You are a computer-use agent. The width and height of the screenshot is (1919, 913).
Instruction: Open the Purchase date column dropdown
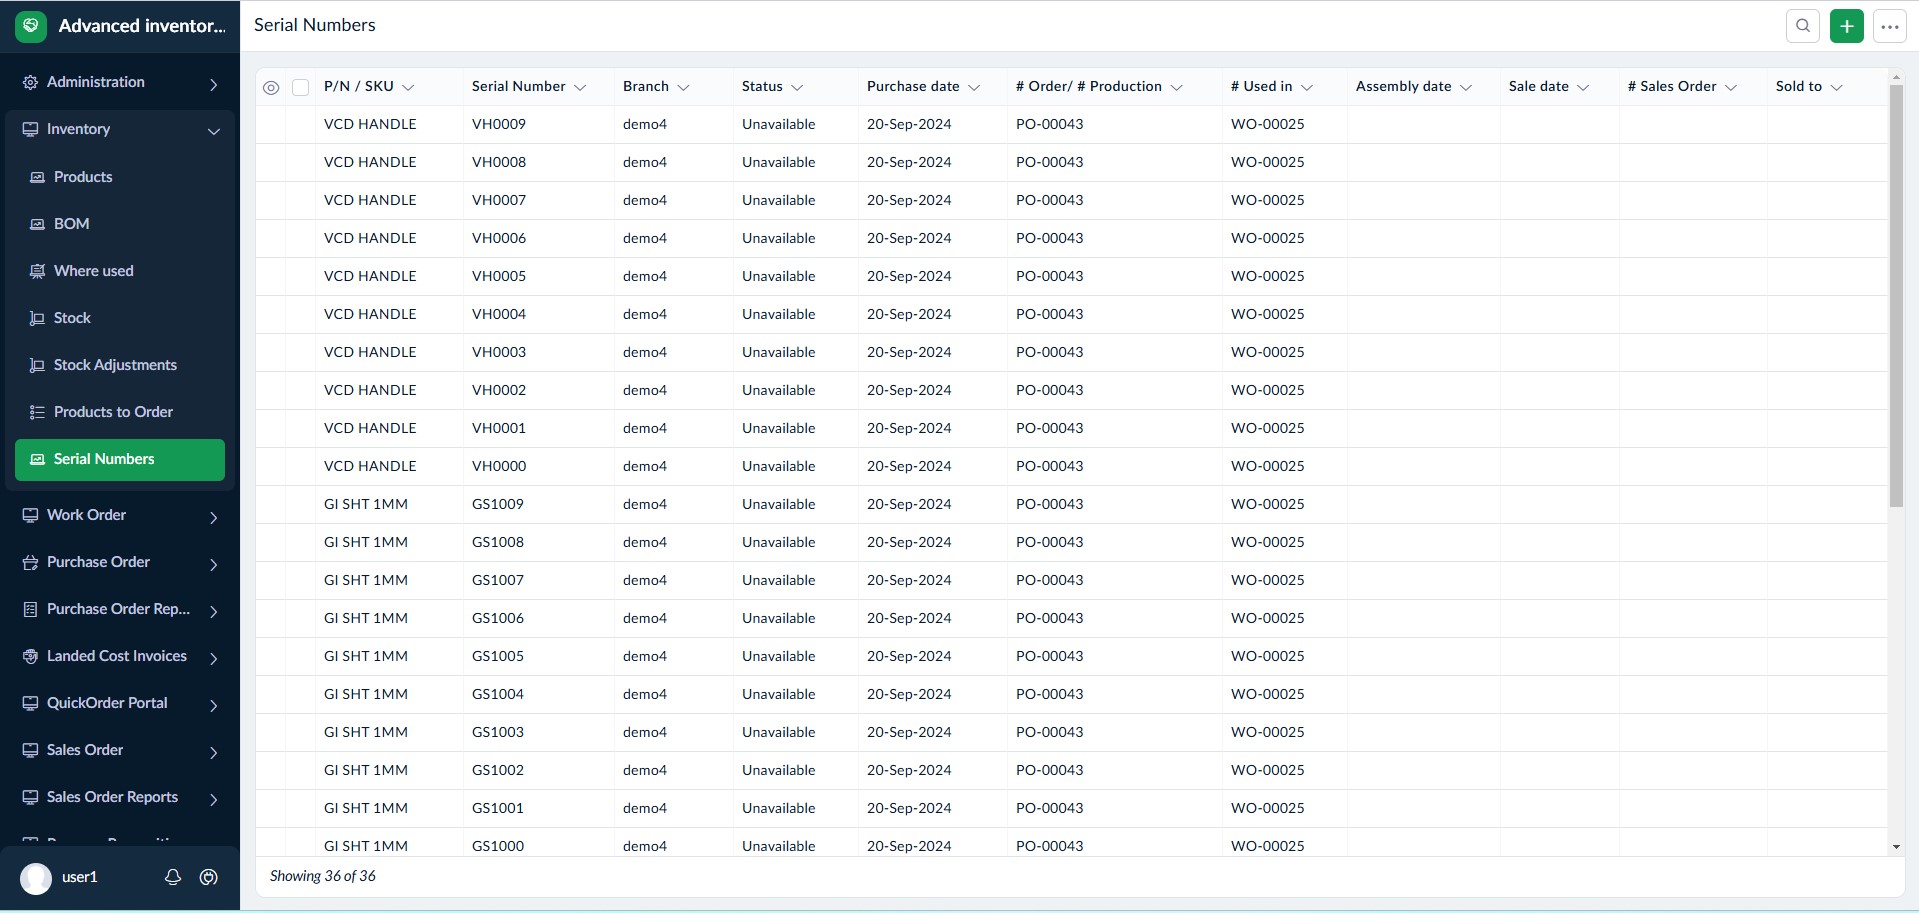click(974, 88)
